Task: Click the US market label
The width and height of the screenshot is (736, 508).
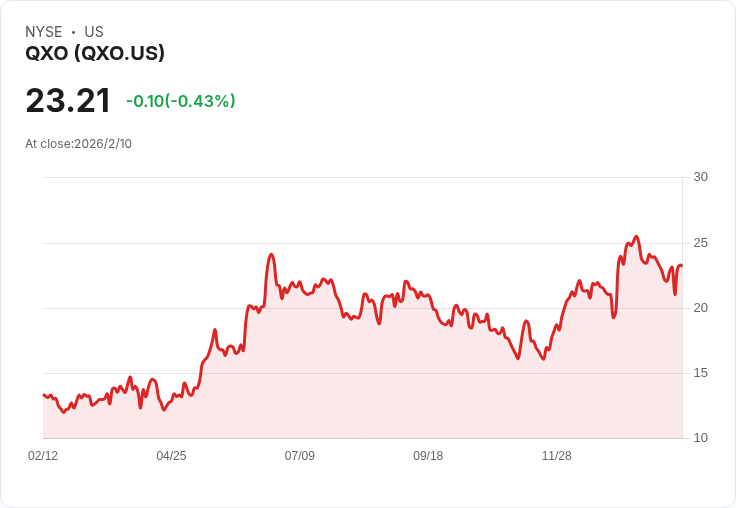Action: click(x=94, y=32)
